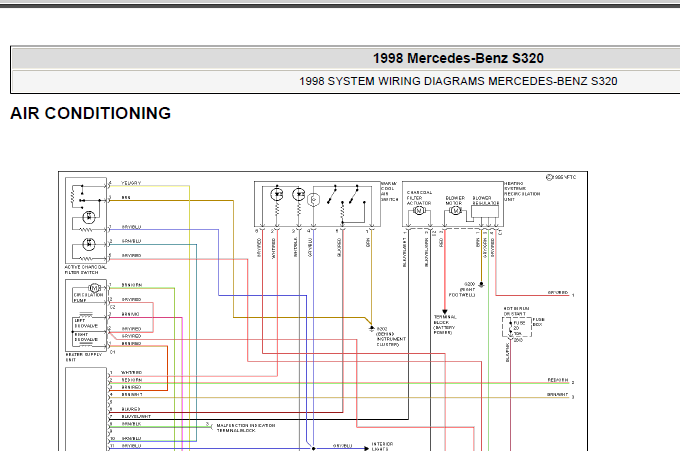Viewport: 680px width, 451px height.
Task: Click the 'RIGHT DUOVALVE' component label
Action: [x=86, y=337]
